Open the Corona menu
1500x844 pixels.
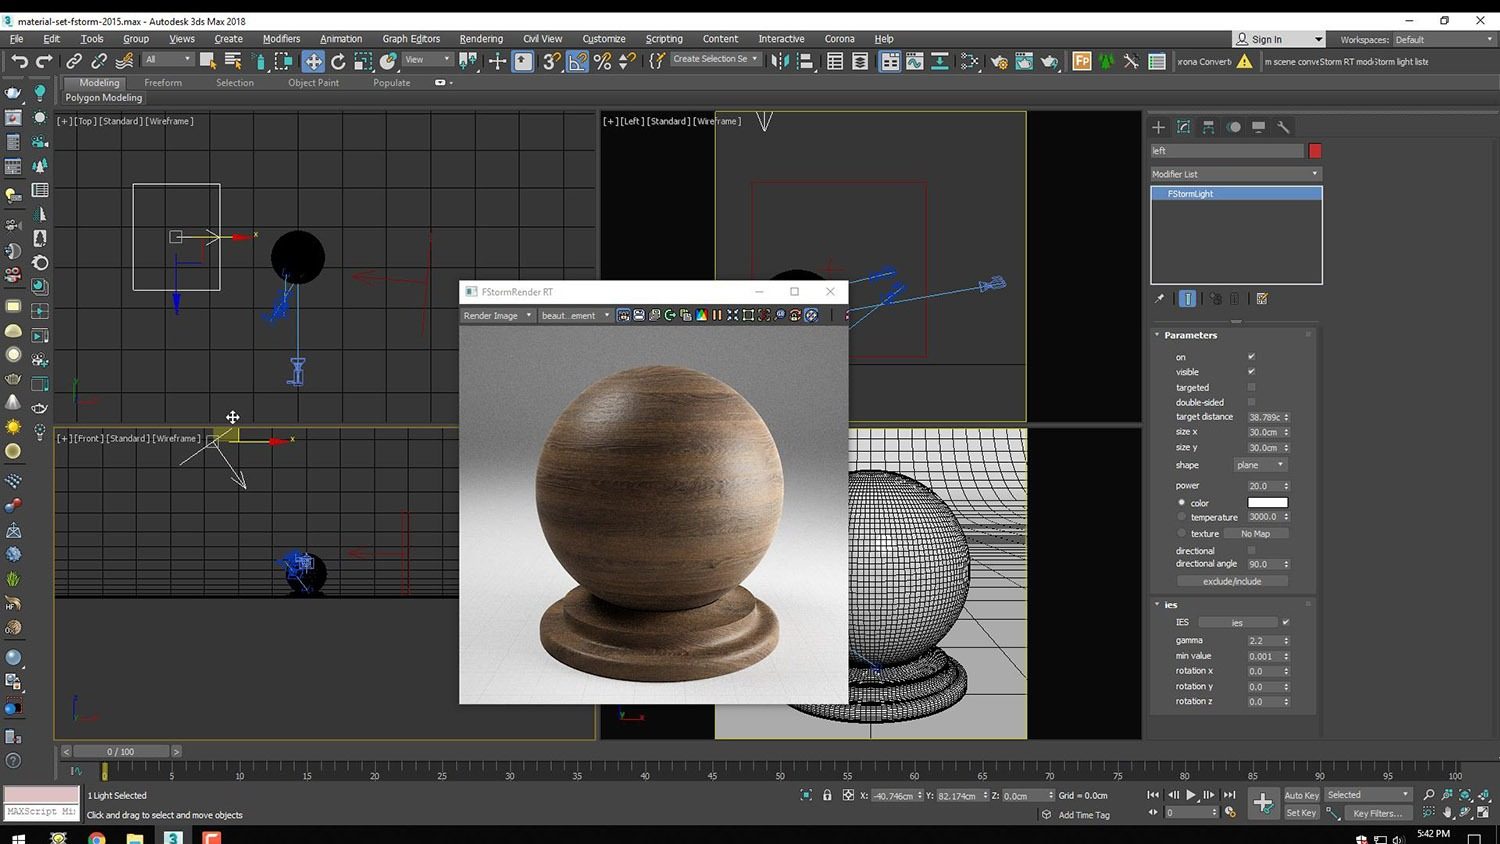click(x=839, y=39)
